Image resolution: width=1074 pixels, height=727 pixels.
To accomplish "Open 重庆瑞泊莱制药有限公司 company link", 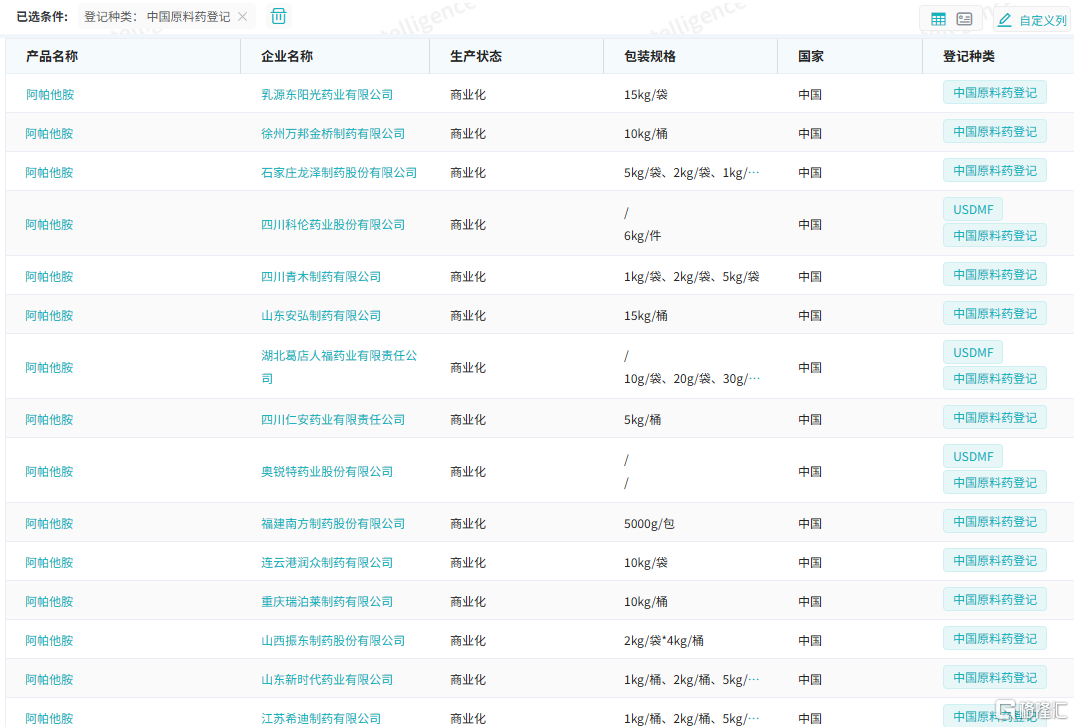I will [x=327, y=602].
